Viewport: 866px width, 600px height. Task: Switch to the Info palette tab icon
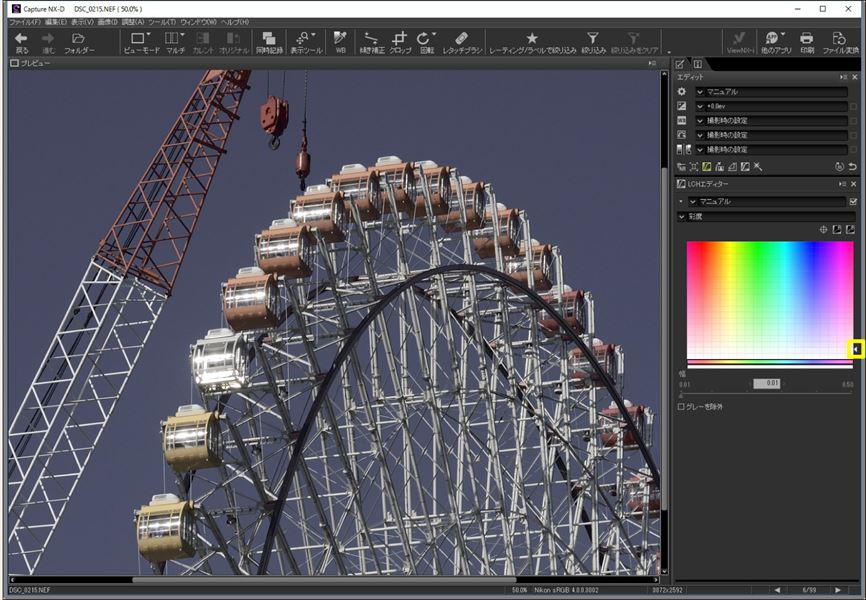(698, 64)
